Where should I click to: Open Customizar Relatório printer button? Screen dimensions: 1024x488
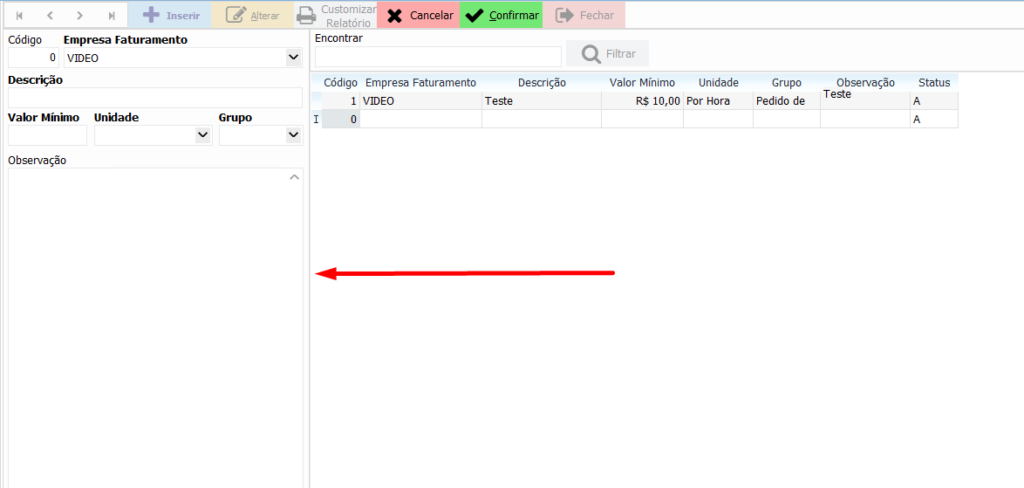(x=335, y=15)
